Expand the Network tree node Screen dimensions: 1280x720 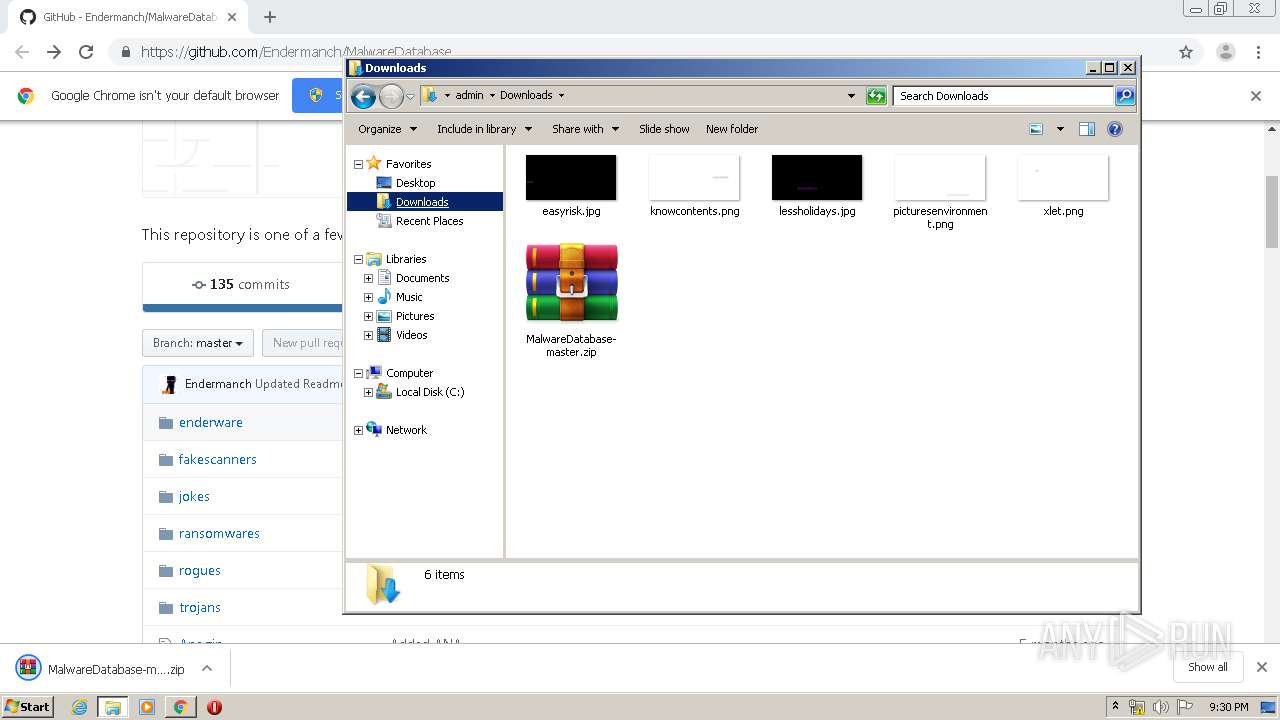358,430
